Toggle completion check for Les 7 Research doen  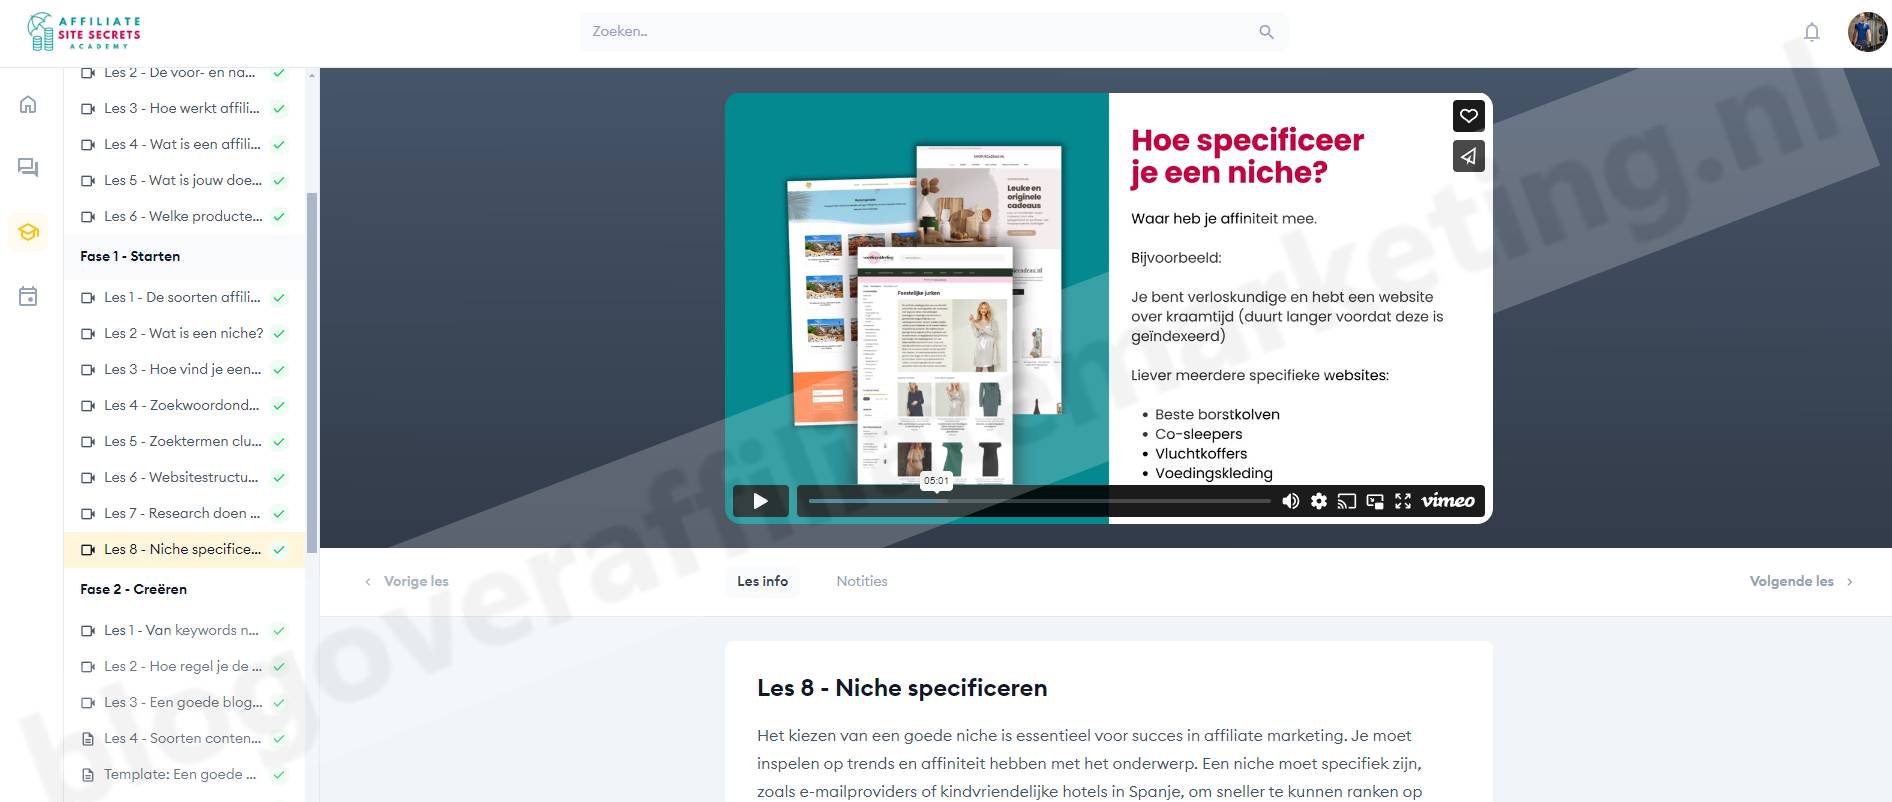pos(279,514)
